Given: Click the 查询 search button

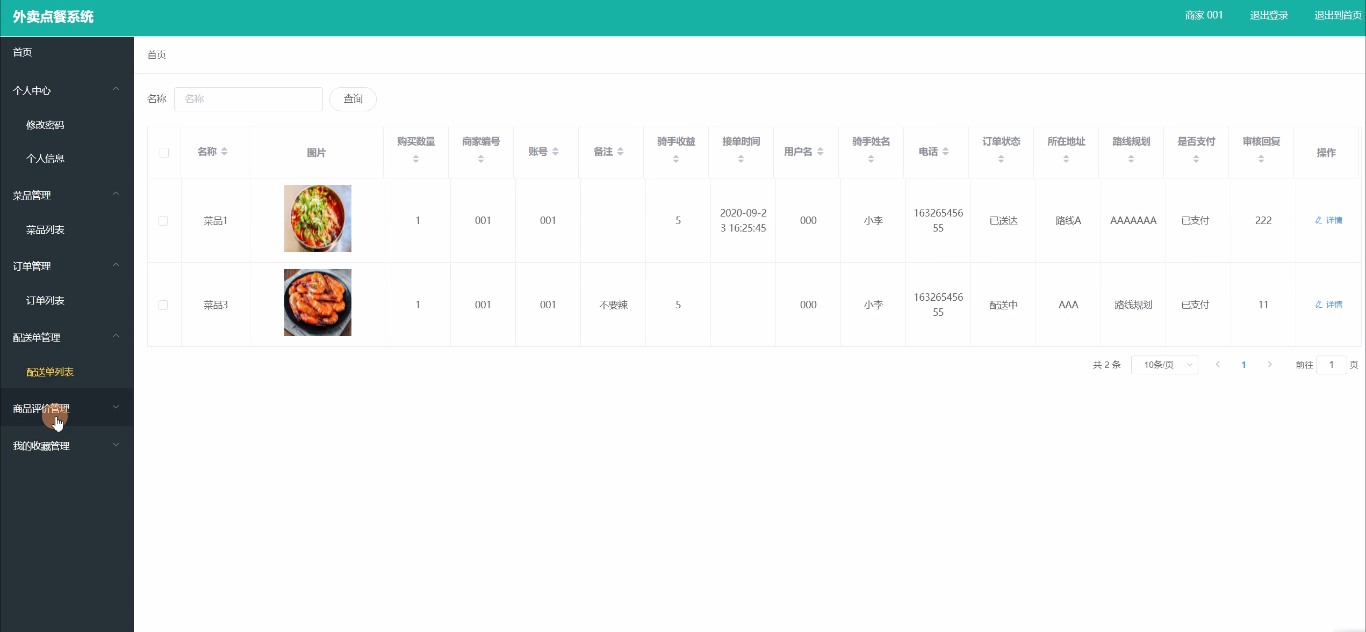Looking at the screenshot, I should pyautogui.click(x=353, y=99).
